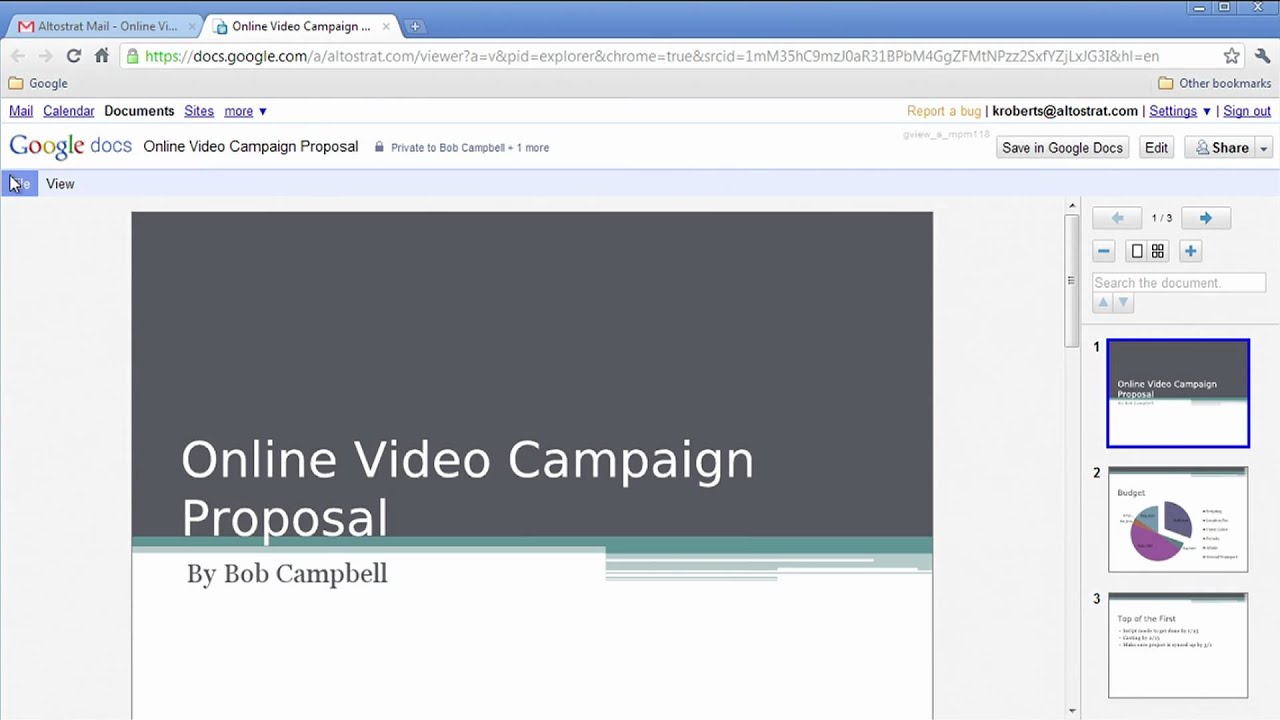
Task: Close the Online Video Campaign tab
Action: tap(386, 26)
